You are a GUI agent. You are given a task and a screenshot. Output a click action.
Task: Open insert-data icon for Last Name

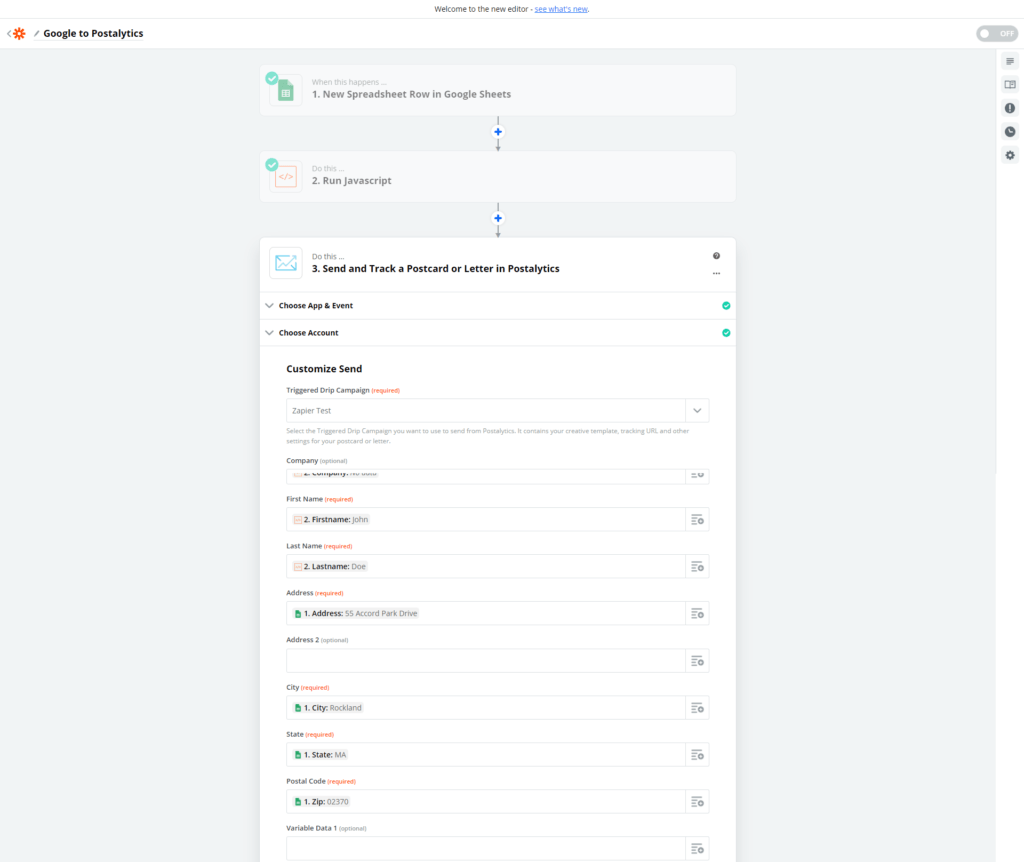tap(697, 567)
